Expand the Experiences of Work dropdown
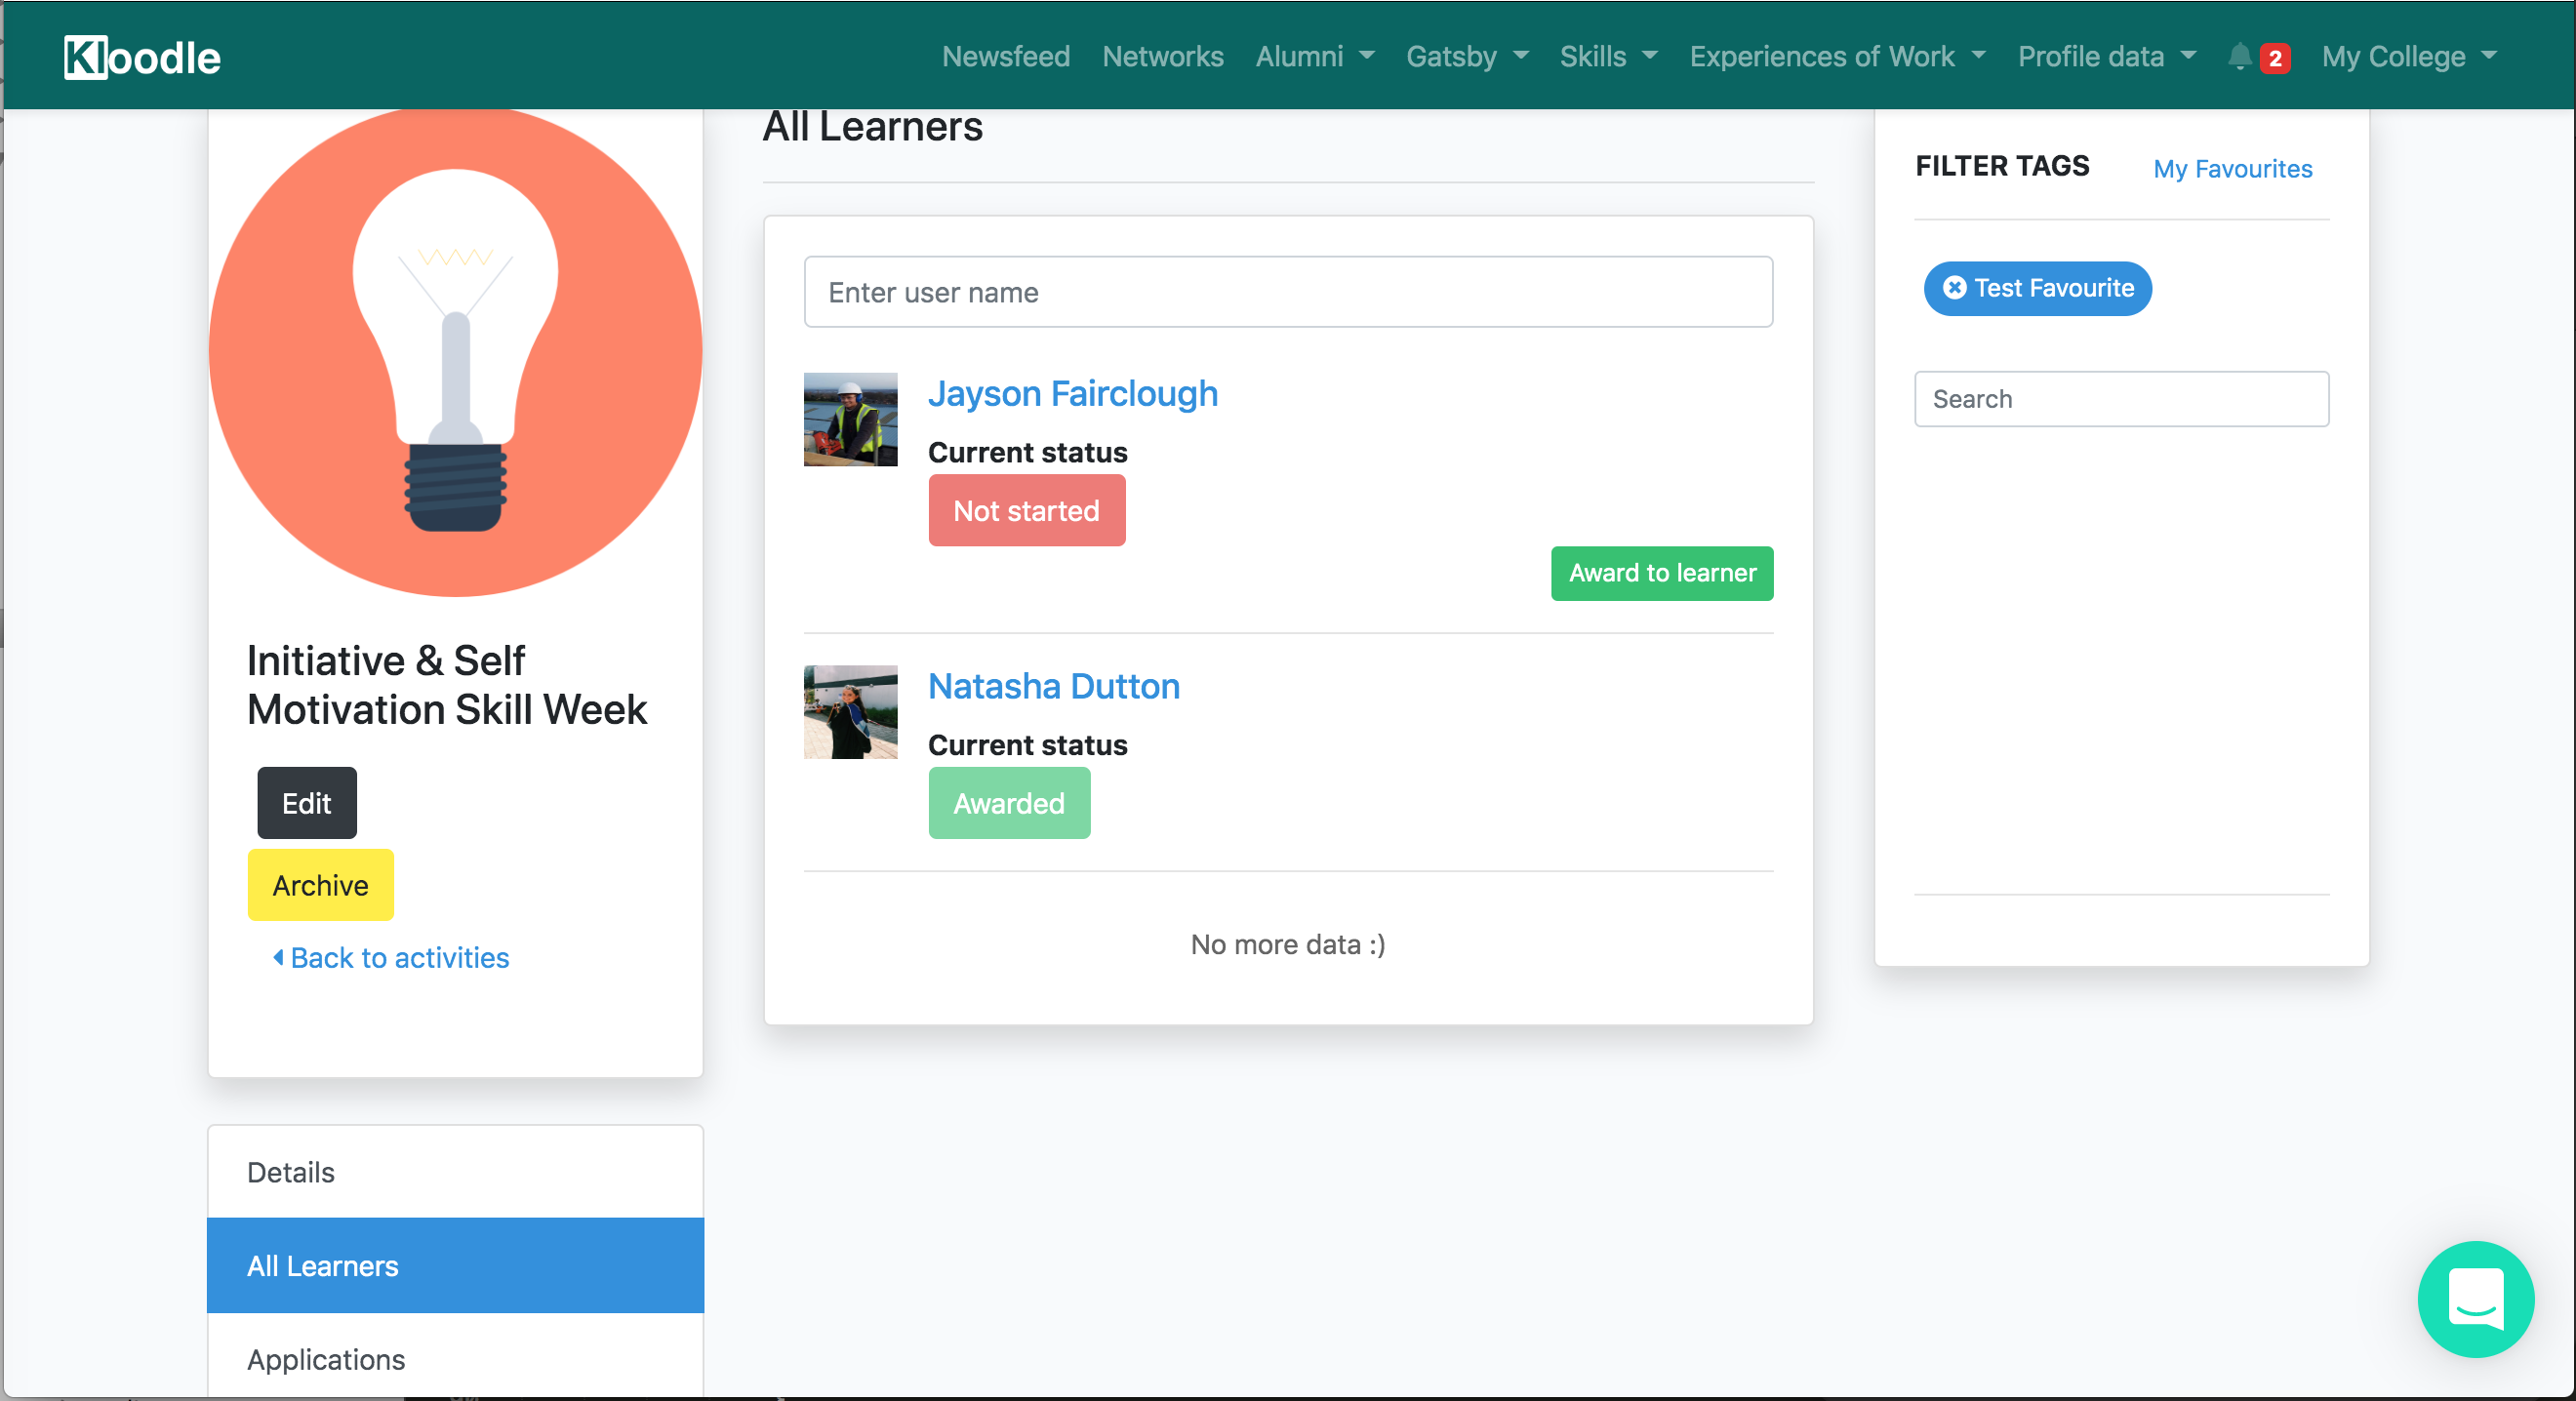2576x1401 pixels. pyautogui.click(x=1837, y=57)
